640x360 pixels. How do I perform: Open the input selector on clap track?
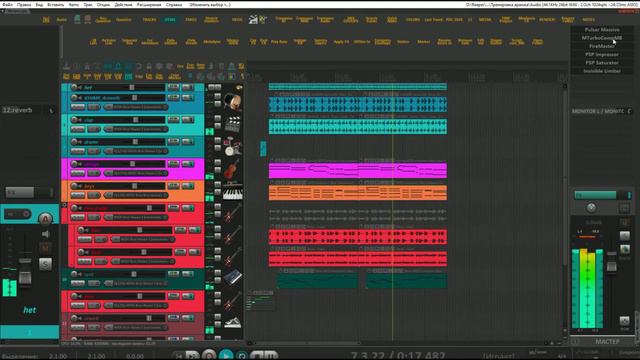(136, 129)
